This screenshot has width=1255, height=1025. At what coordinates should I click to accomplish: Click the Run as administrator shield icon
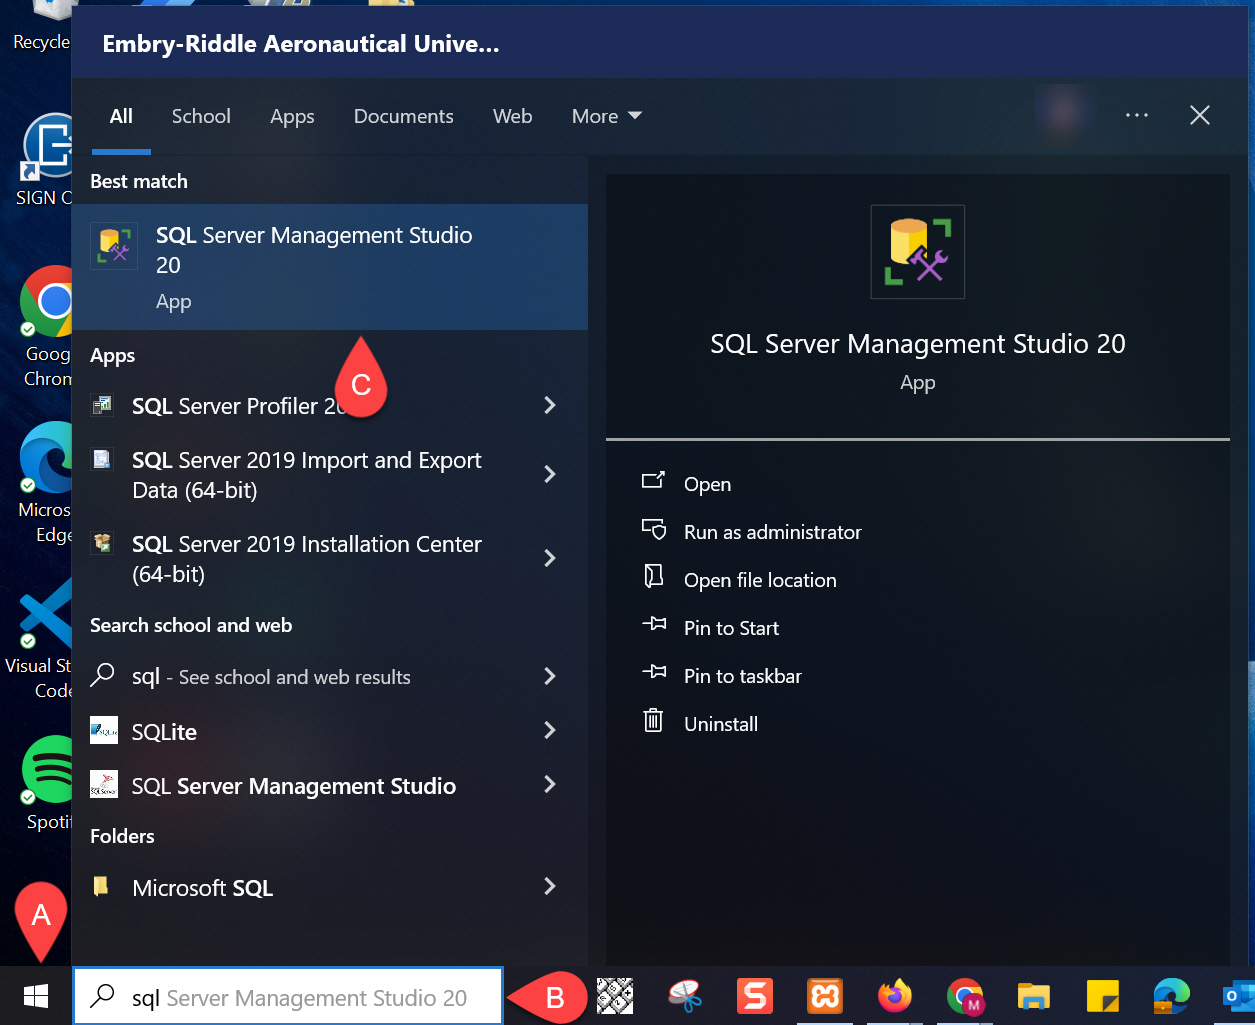(x=654, y=529)
